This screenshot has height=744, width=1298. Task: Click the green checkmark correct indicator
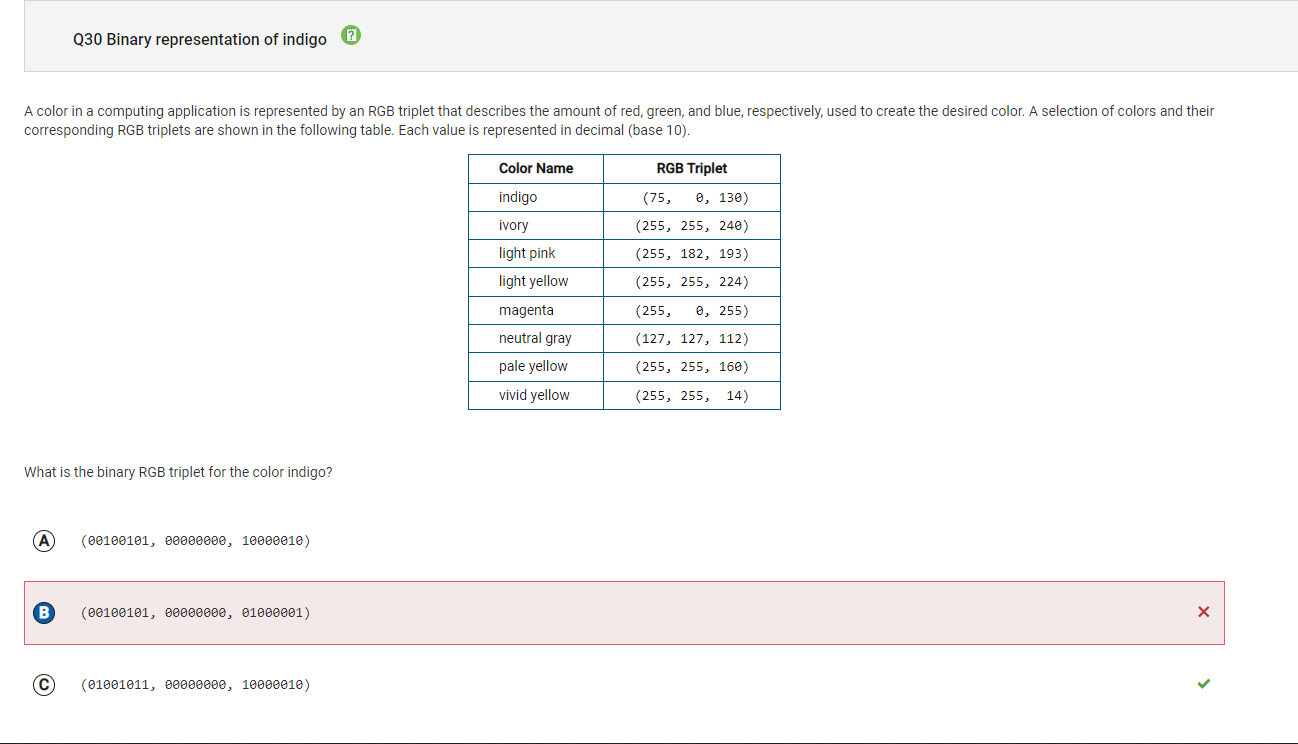1203,685
